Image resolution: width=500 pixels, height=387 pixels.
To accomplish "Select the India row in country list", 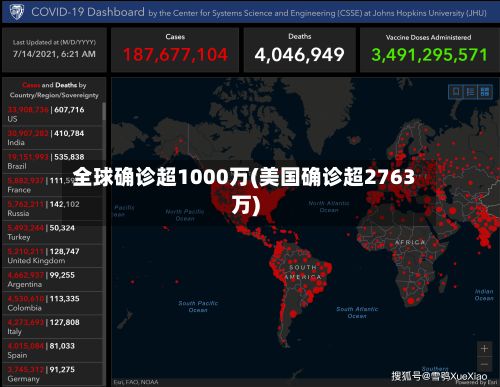I will click(x=52, y=138).
